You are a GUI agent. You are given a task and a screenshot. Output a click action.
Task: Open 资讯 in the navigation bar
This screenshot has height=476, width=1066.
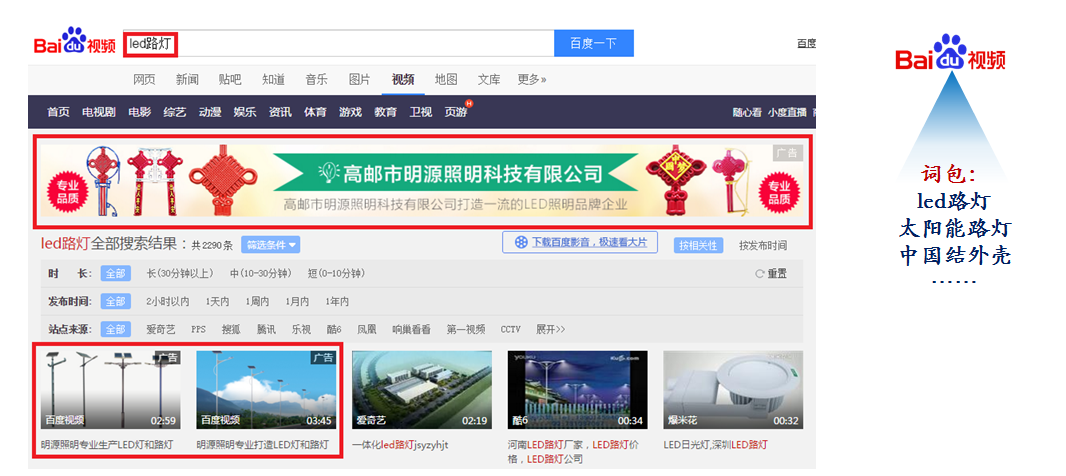280,112
